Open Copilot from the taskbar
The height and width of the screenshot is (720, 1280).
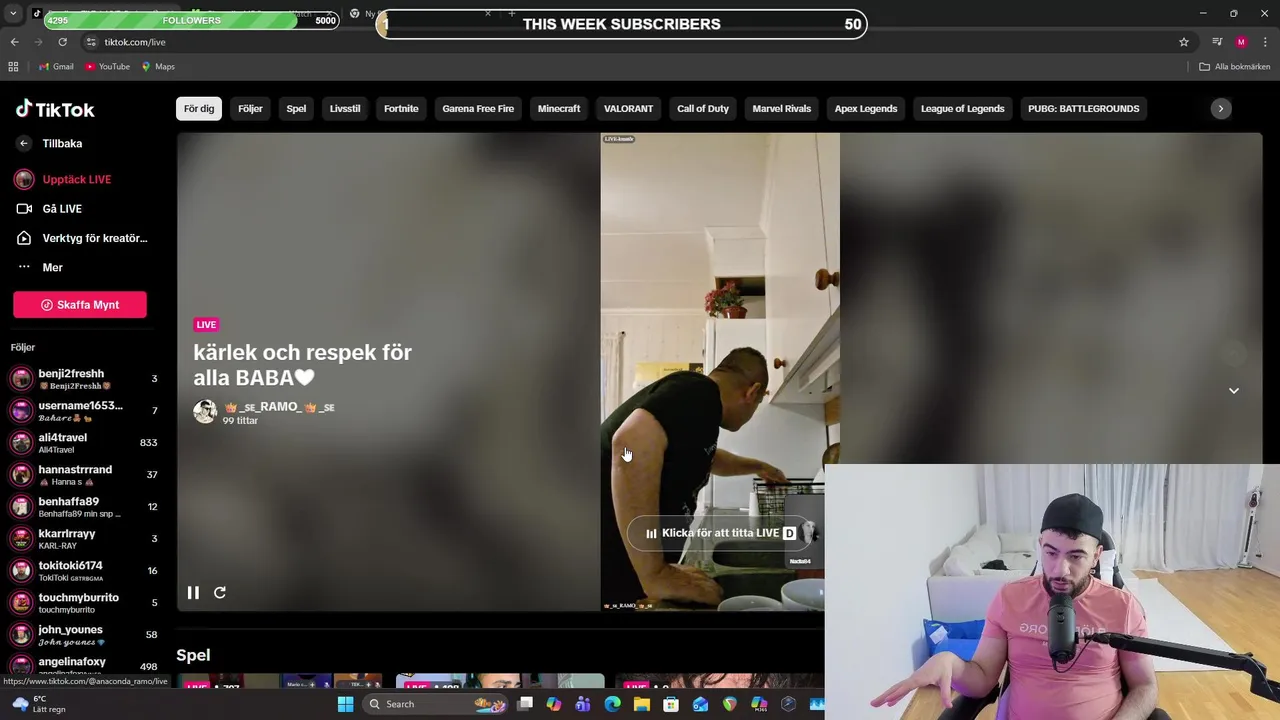(553, 704)
